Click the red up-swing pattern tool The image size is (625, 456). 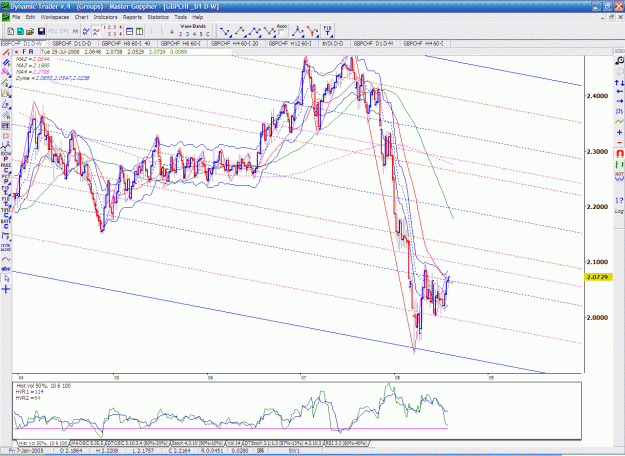pyautogui.click(x=240, y=31)
